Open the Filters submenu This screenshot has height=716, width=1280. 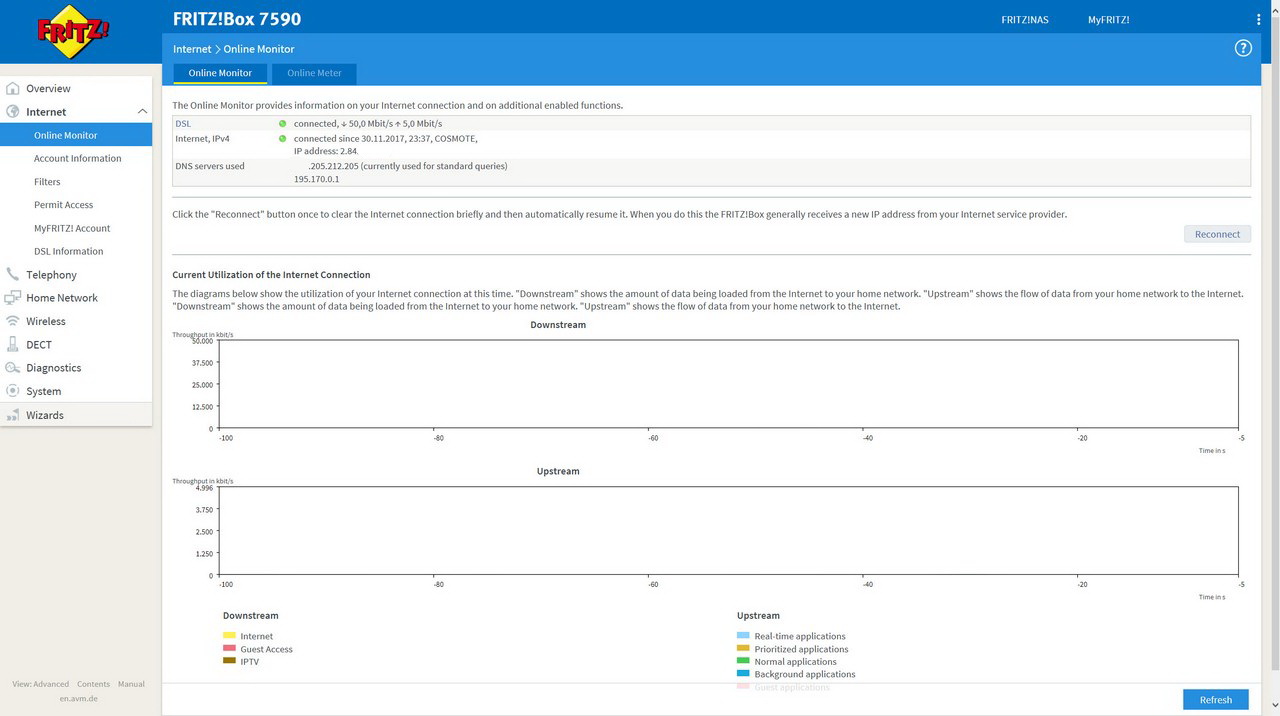tap(47, 182)
